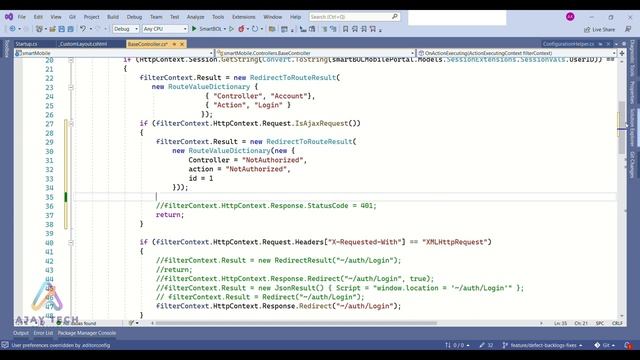
Task: Close the BaseController.cs tab
Action: point(182,44)
